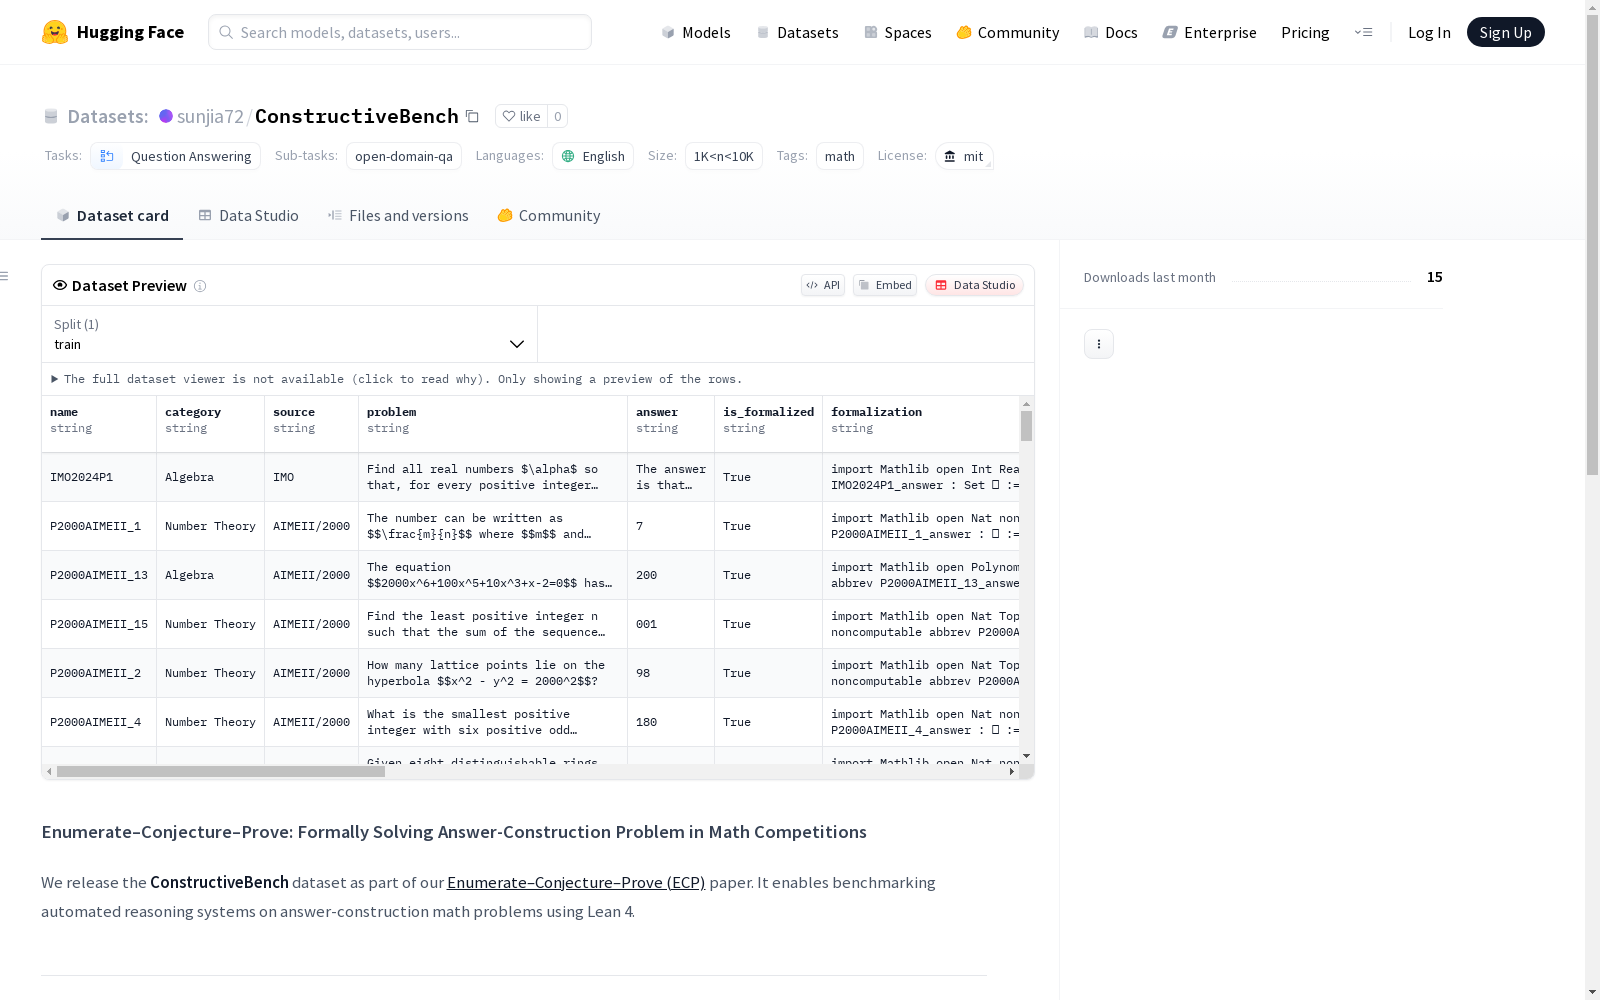This screenshot has height=1000, width=1600.
Task: Open the Enumerate–Conjecture–Prove (ECP) paper link
Action: click(x=576, y=882)
